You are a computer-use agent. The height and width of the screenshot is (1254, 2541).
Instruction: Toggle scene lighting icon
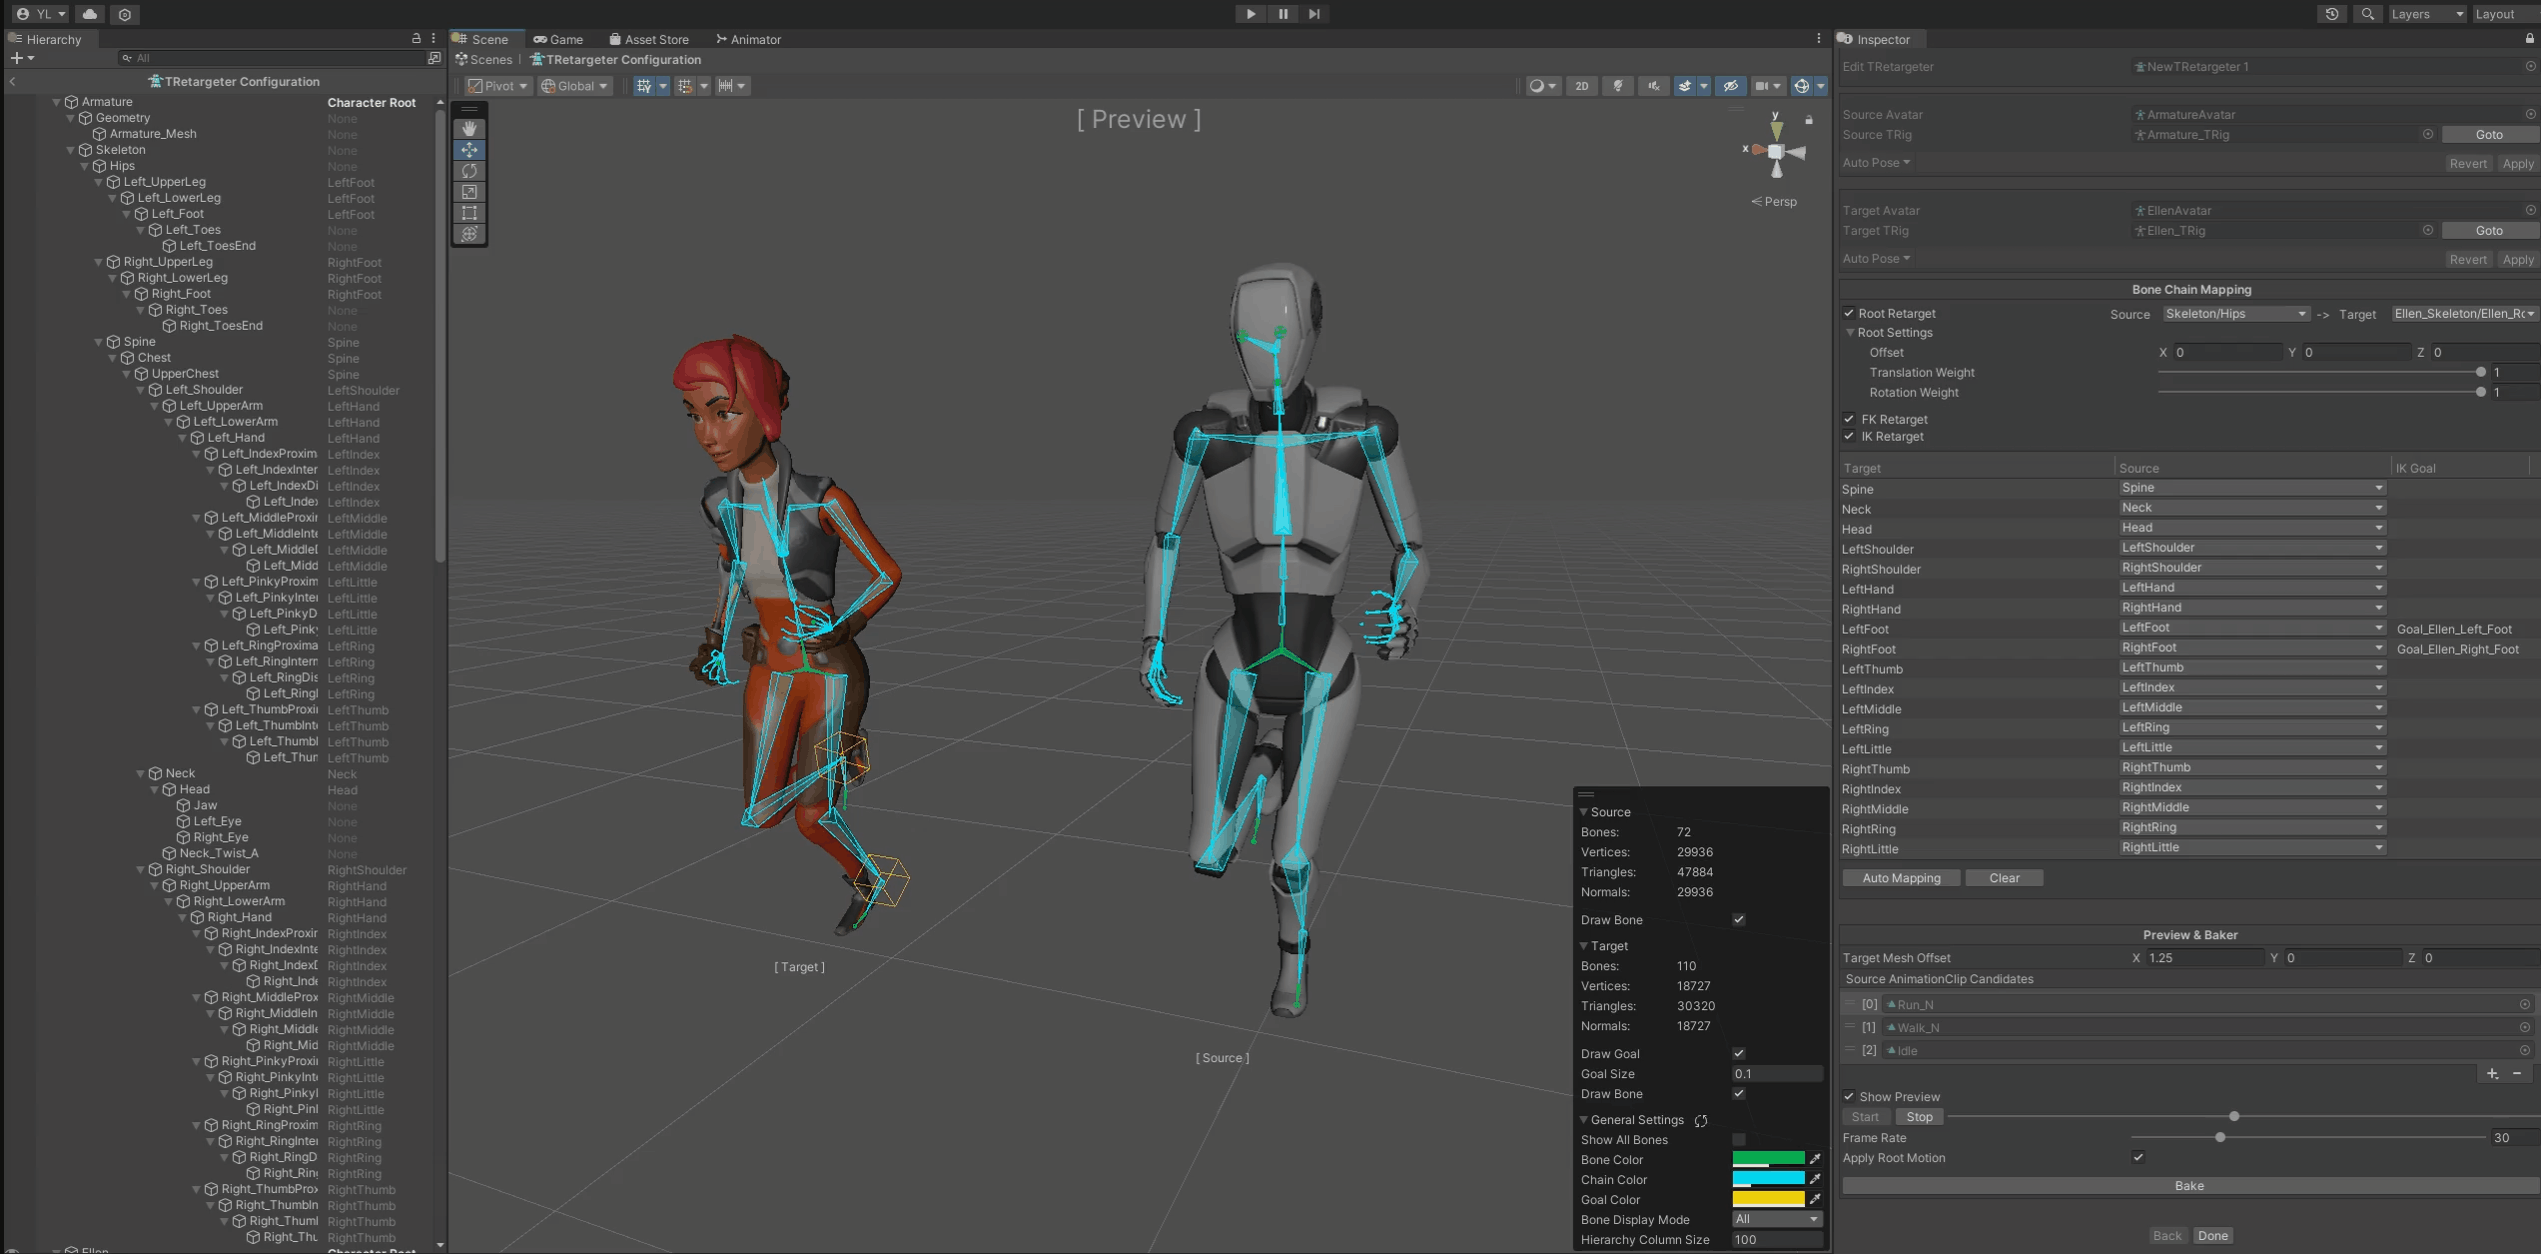(x=1618, y=86)
